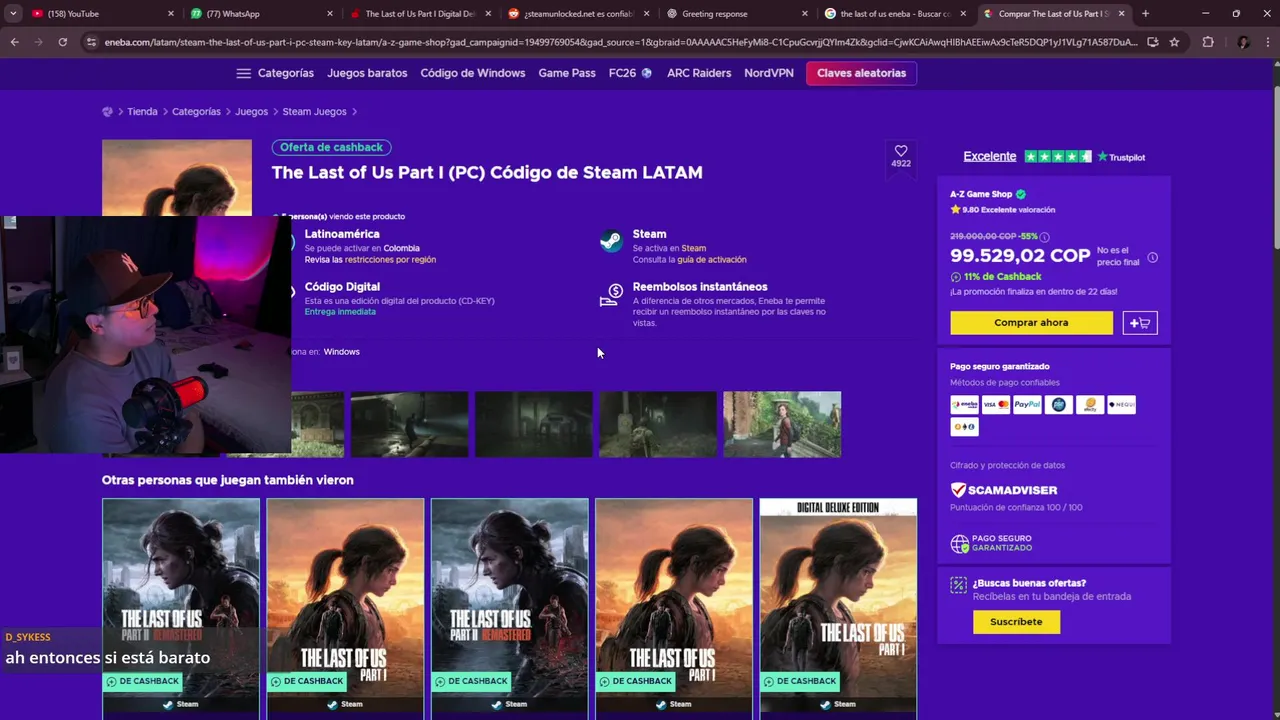Click the wishlist heart icon
This screenshot has height=720, width=1280.
pyautogui.click(x=901, y=151)
